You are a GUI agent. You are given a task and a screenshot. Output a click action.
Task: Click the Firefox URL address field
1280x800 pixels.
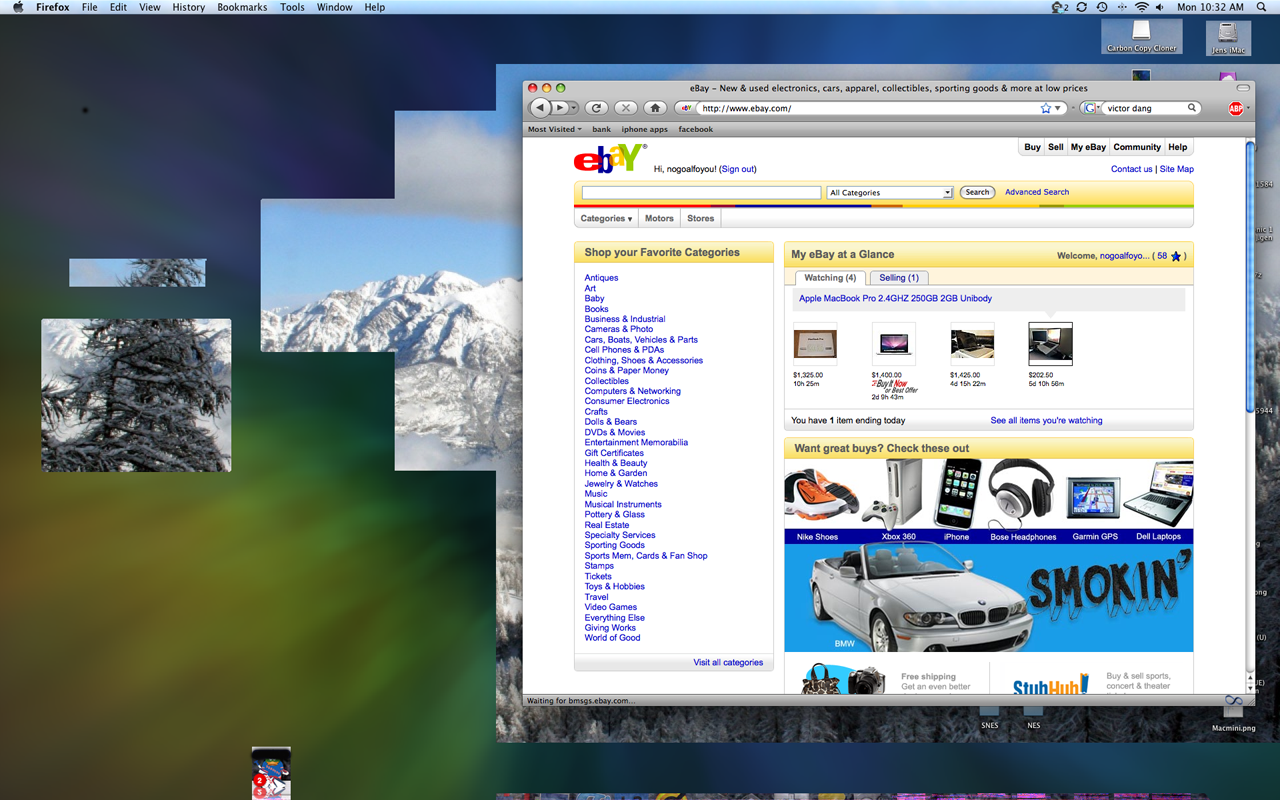point(870,108)
